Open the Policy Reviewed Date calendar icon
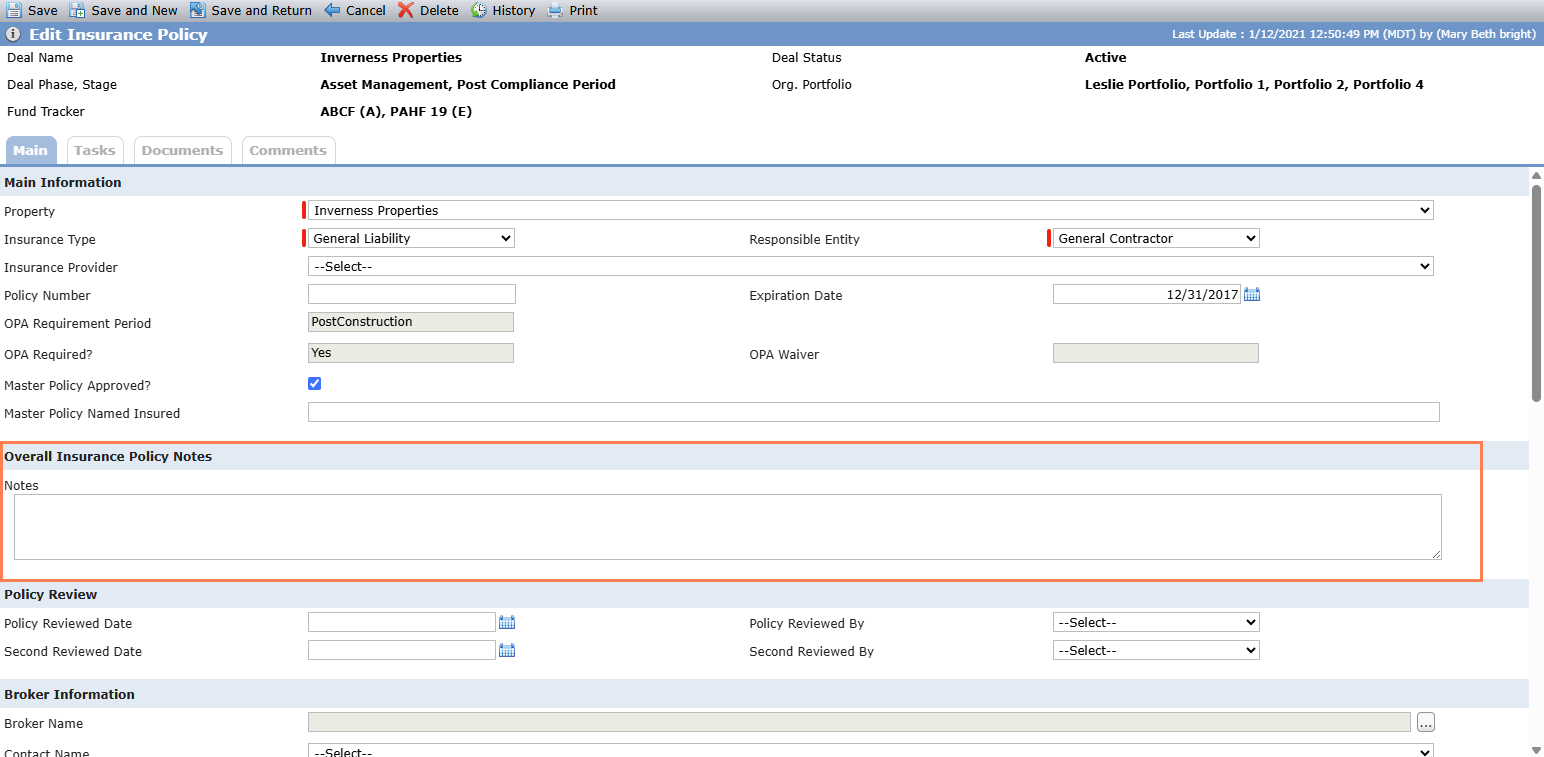The width and height of the screenshot is (1544, 757). (507, 622)
